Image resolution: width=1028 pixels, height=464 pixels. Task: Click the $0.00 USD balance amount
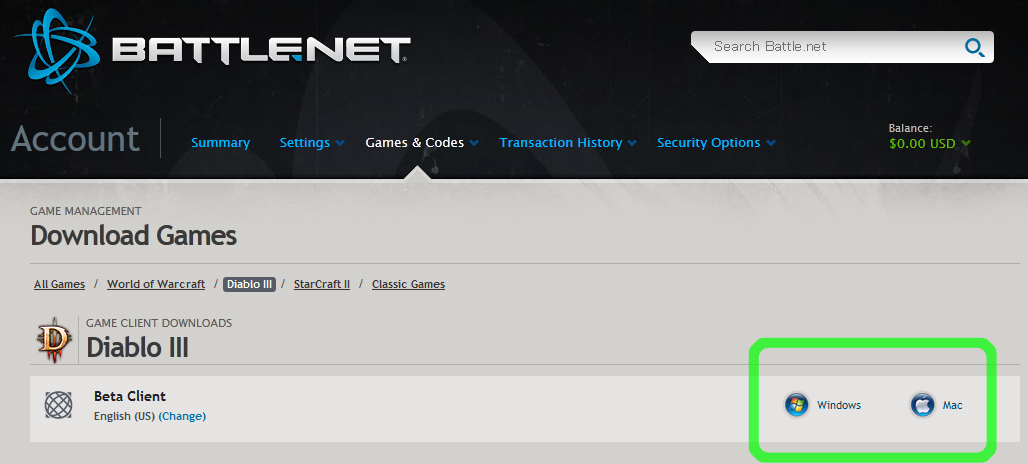(x=922, y=143)
